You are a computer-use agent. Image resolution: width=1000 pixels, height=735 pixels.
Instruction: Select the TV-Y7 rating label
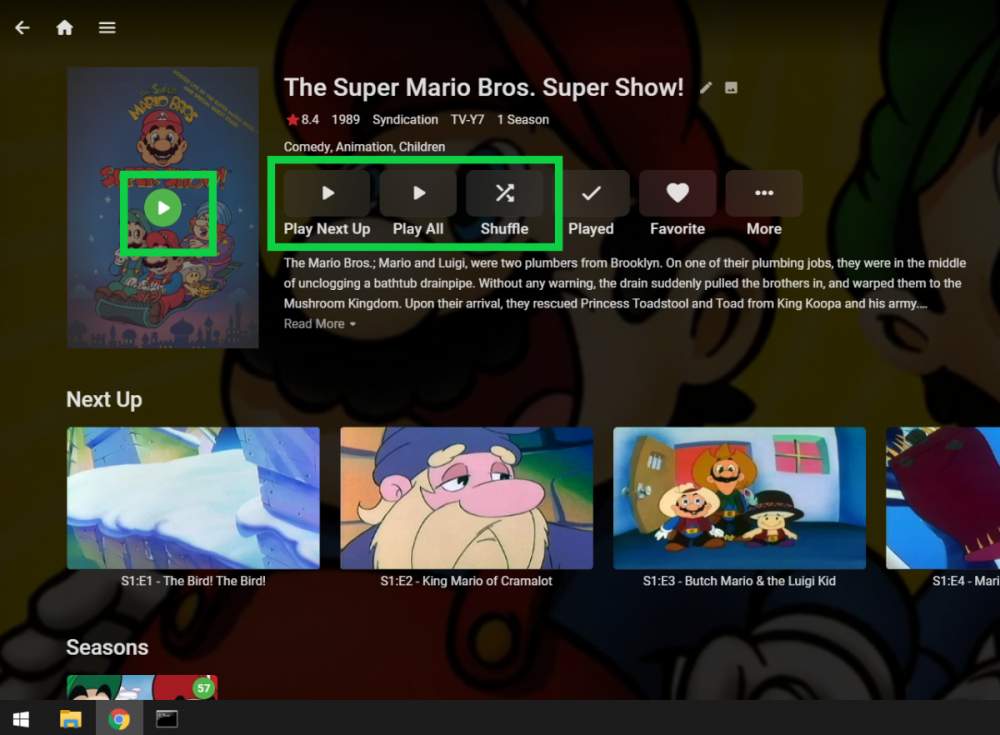click(466, 119)
